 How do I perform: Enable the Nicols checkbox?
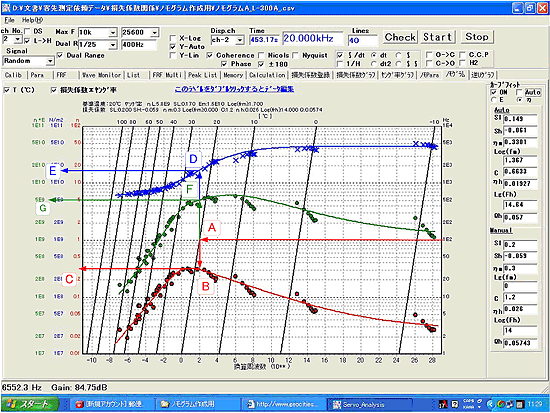261,55
